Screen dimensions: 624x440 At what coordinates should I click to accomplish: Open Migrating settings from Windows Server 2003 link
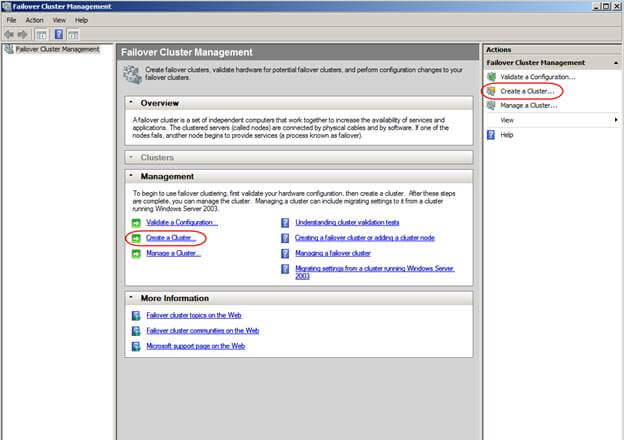[374, 272]
